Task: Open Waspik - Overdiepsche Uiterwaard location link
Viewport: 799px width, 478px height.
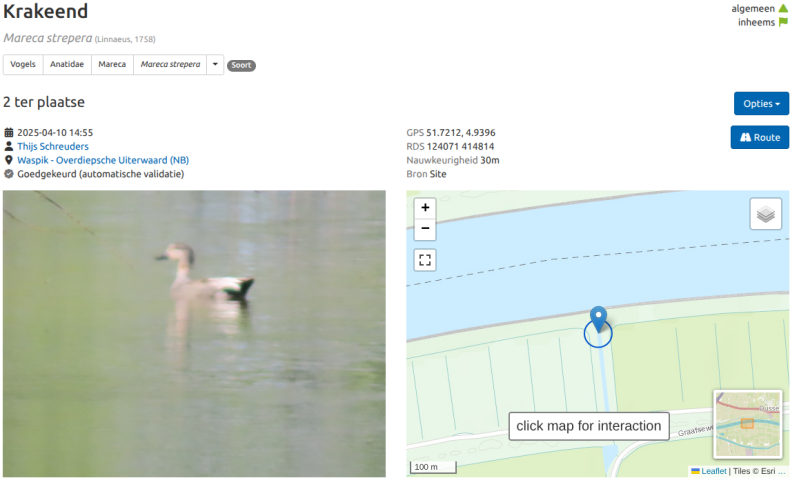Action: pos(103,160)
